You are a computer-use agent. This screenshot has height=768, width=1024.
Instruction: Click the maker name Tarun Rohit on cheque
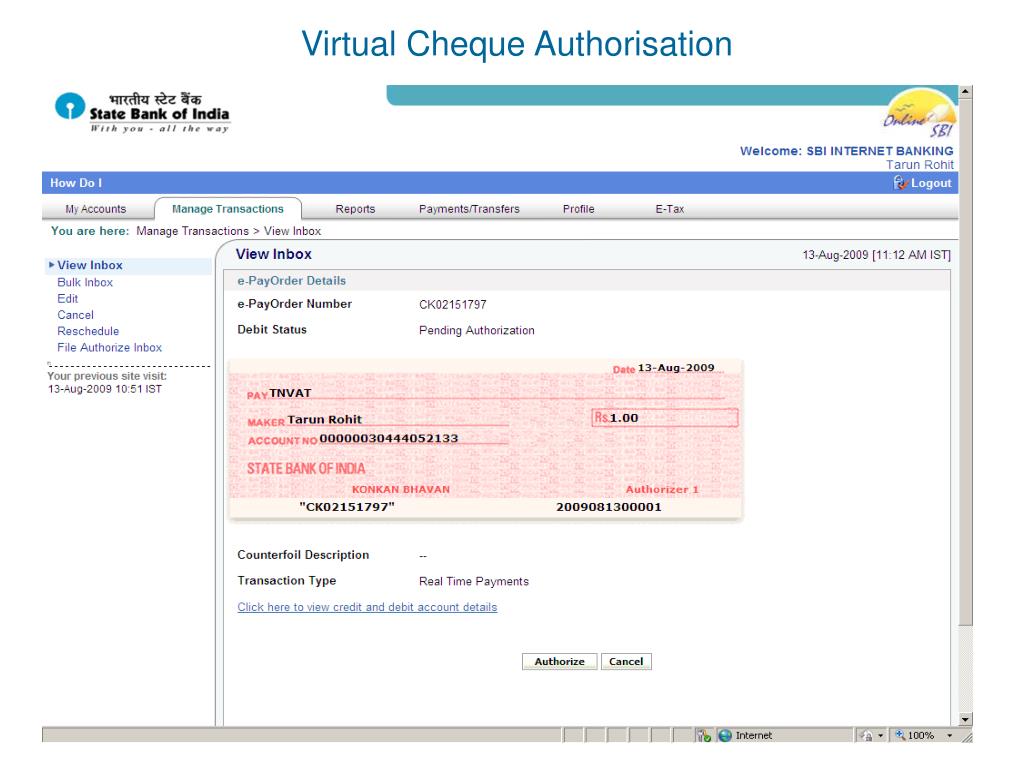[325, 419]
